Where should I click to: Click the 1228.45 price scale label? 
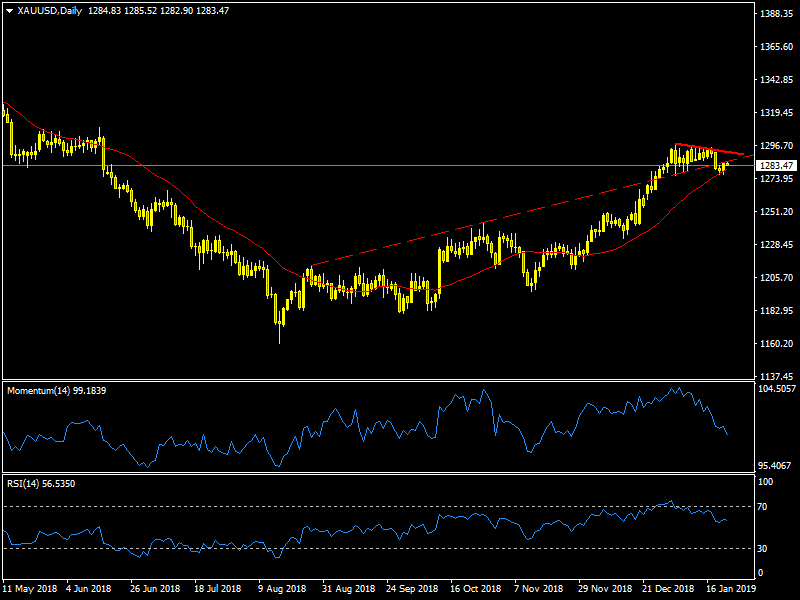[x=775, y=245]
